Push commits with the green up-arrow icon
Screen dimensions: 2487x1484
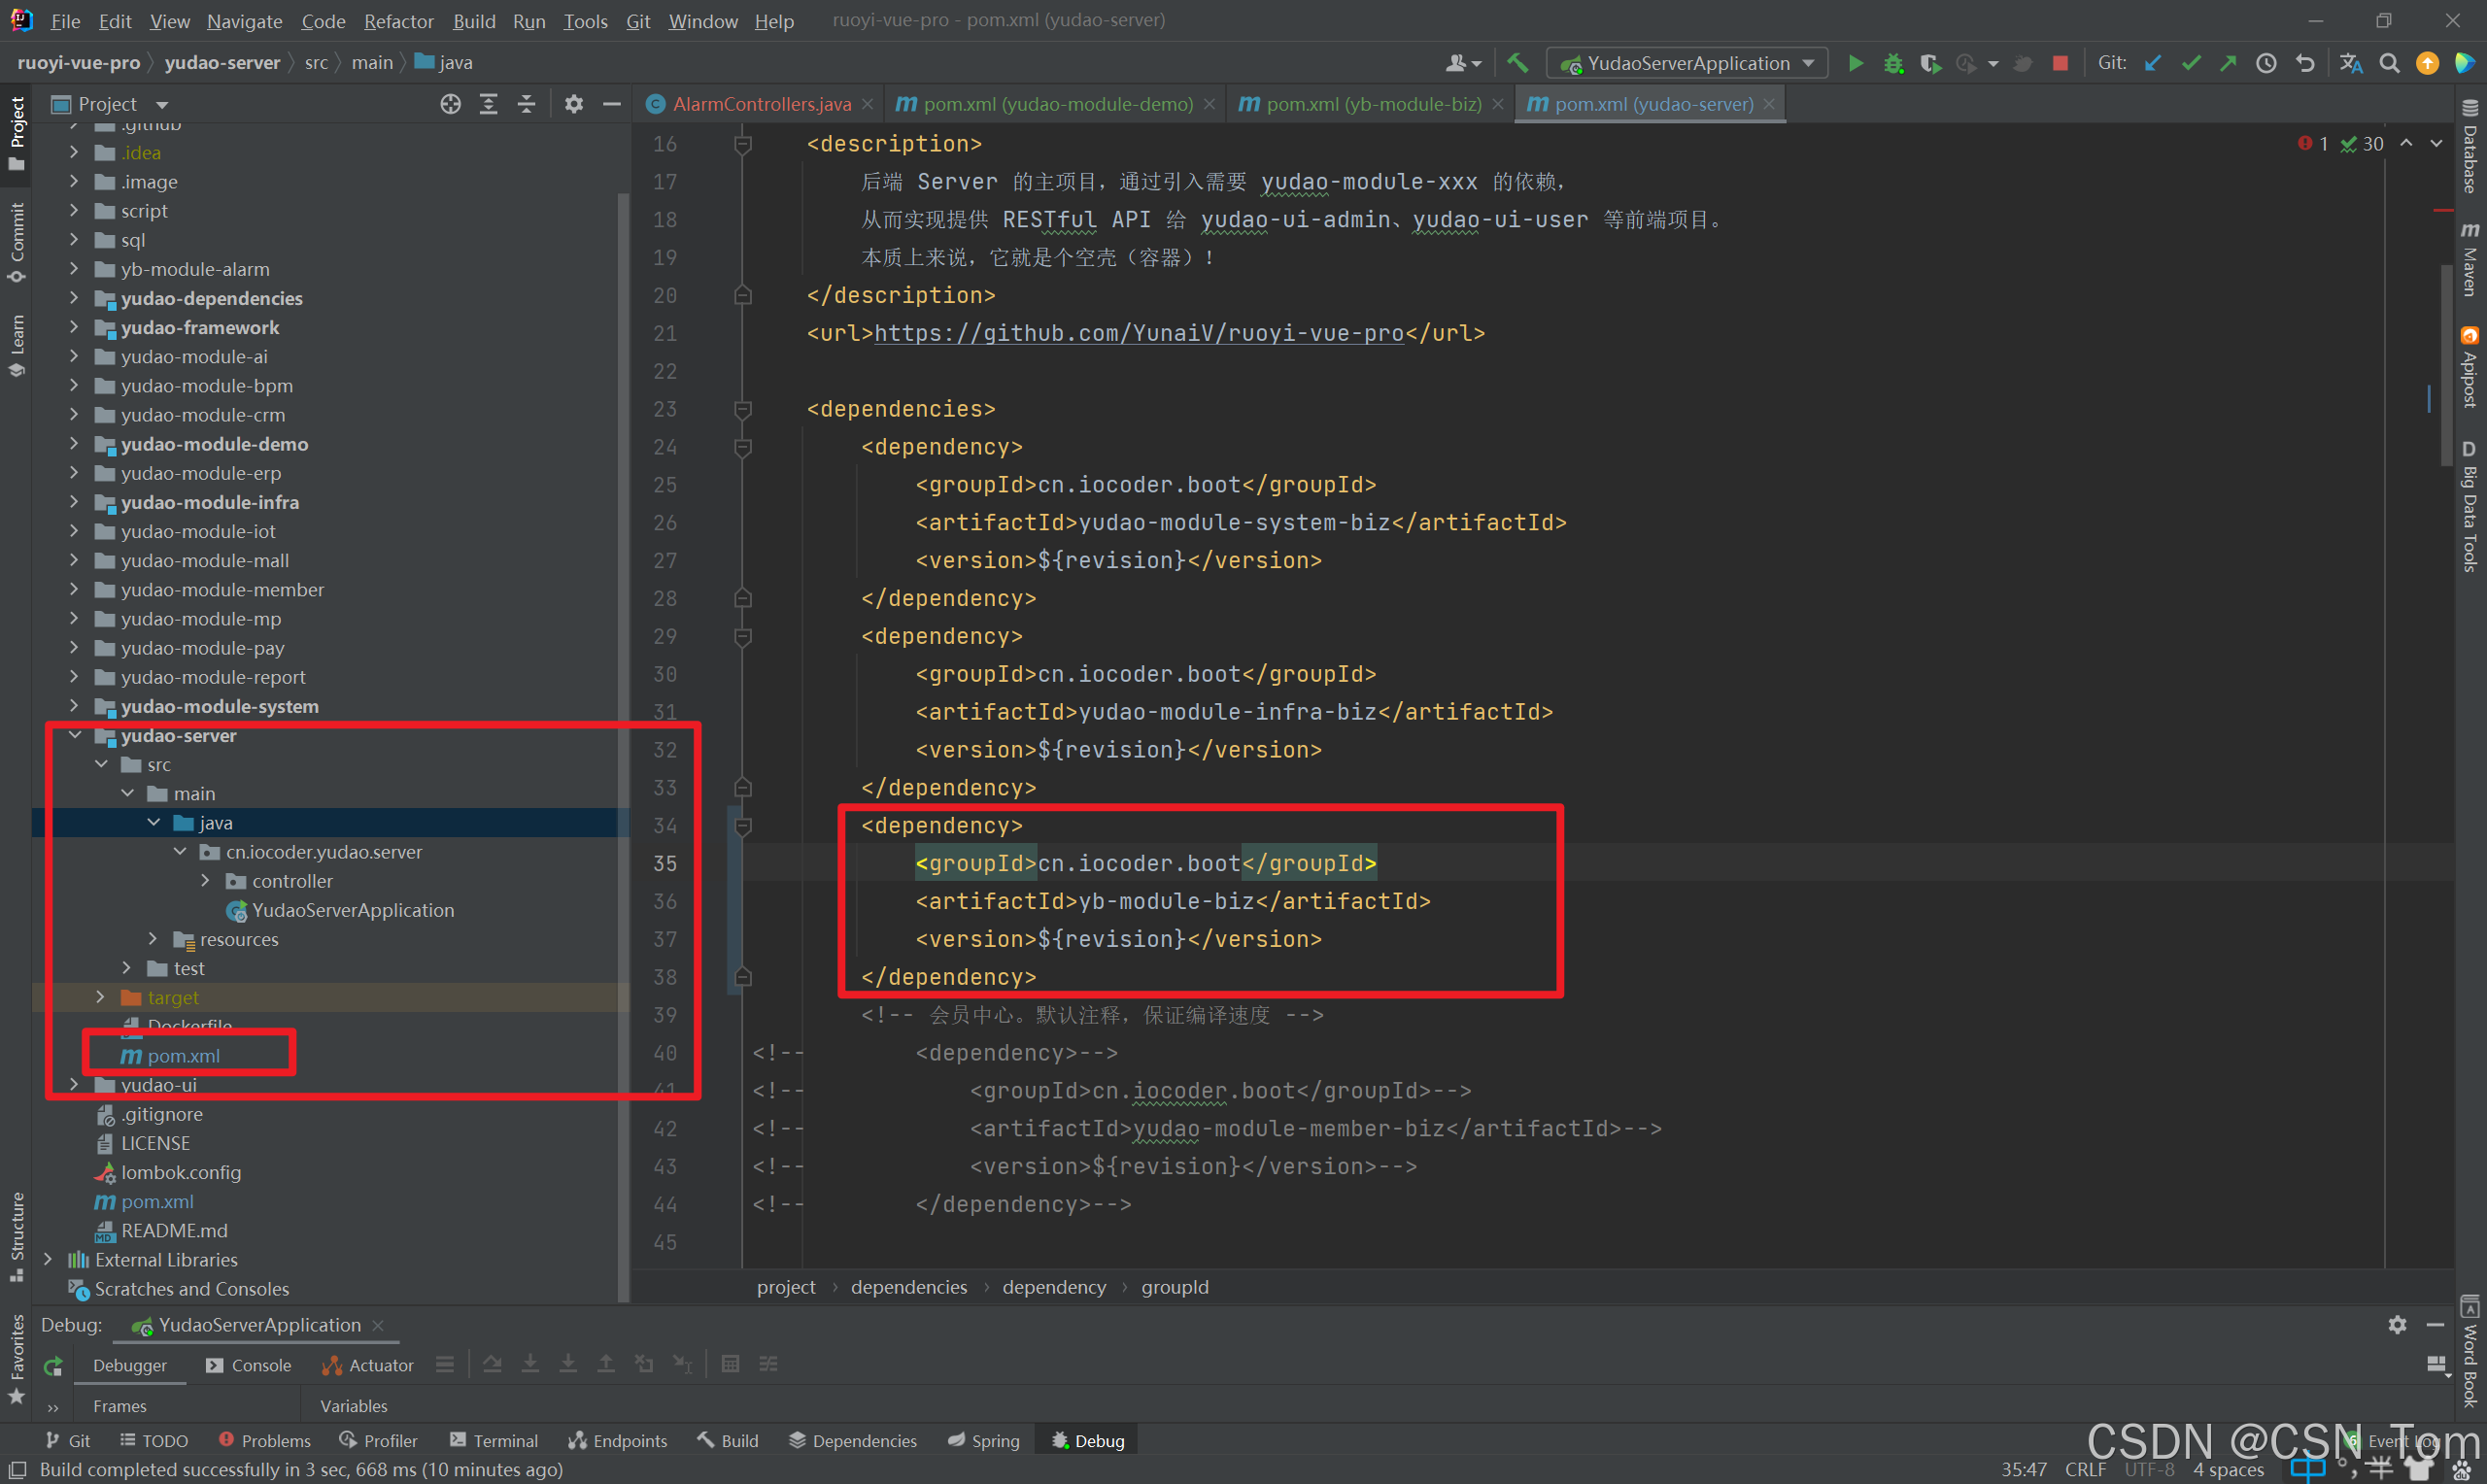tap(2228, 63)
